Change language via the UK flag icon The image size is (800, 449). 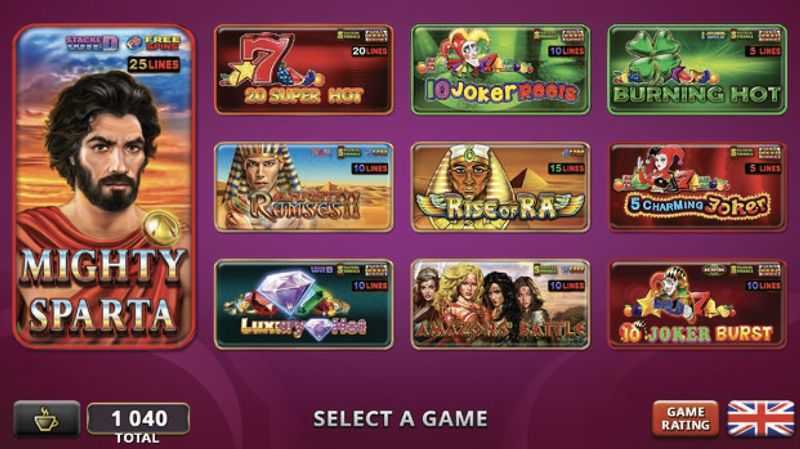(761, 418)
